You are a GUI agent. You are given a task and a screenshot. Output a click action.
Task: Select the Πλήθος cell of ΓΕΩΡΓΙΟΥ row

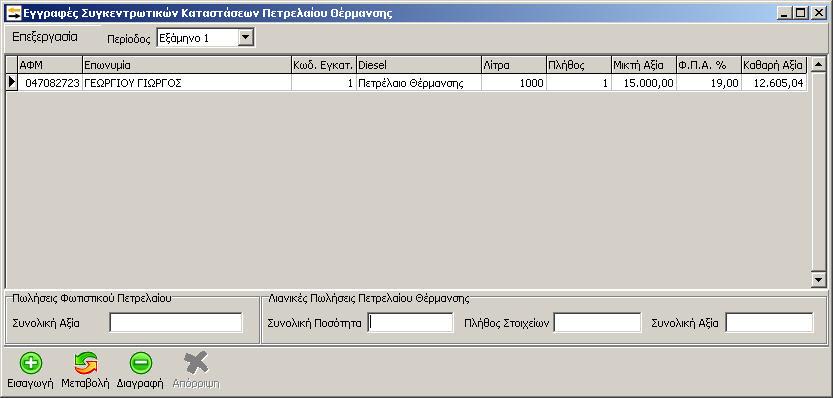tap(579, 83)
